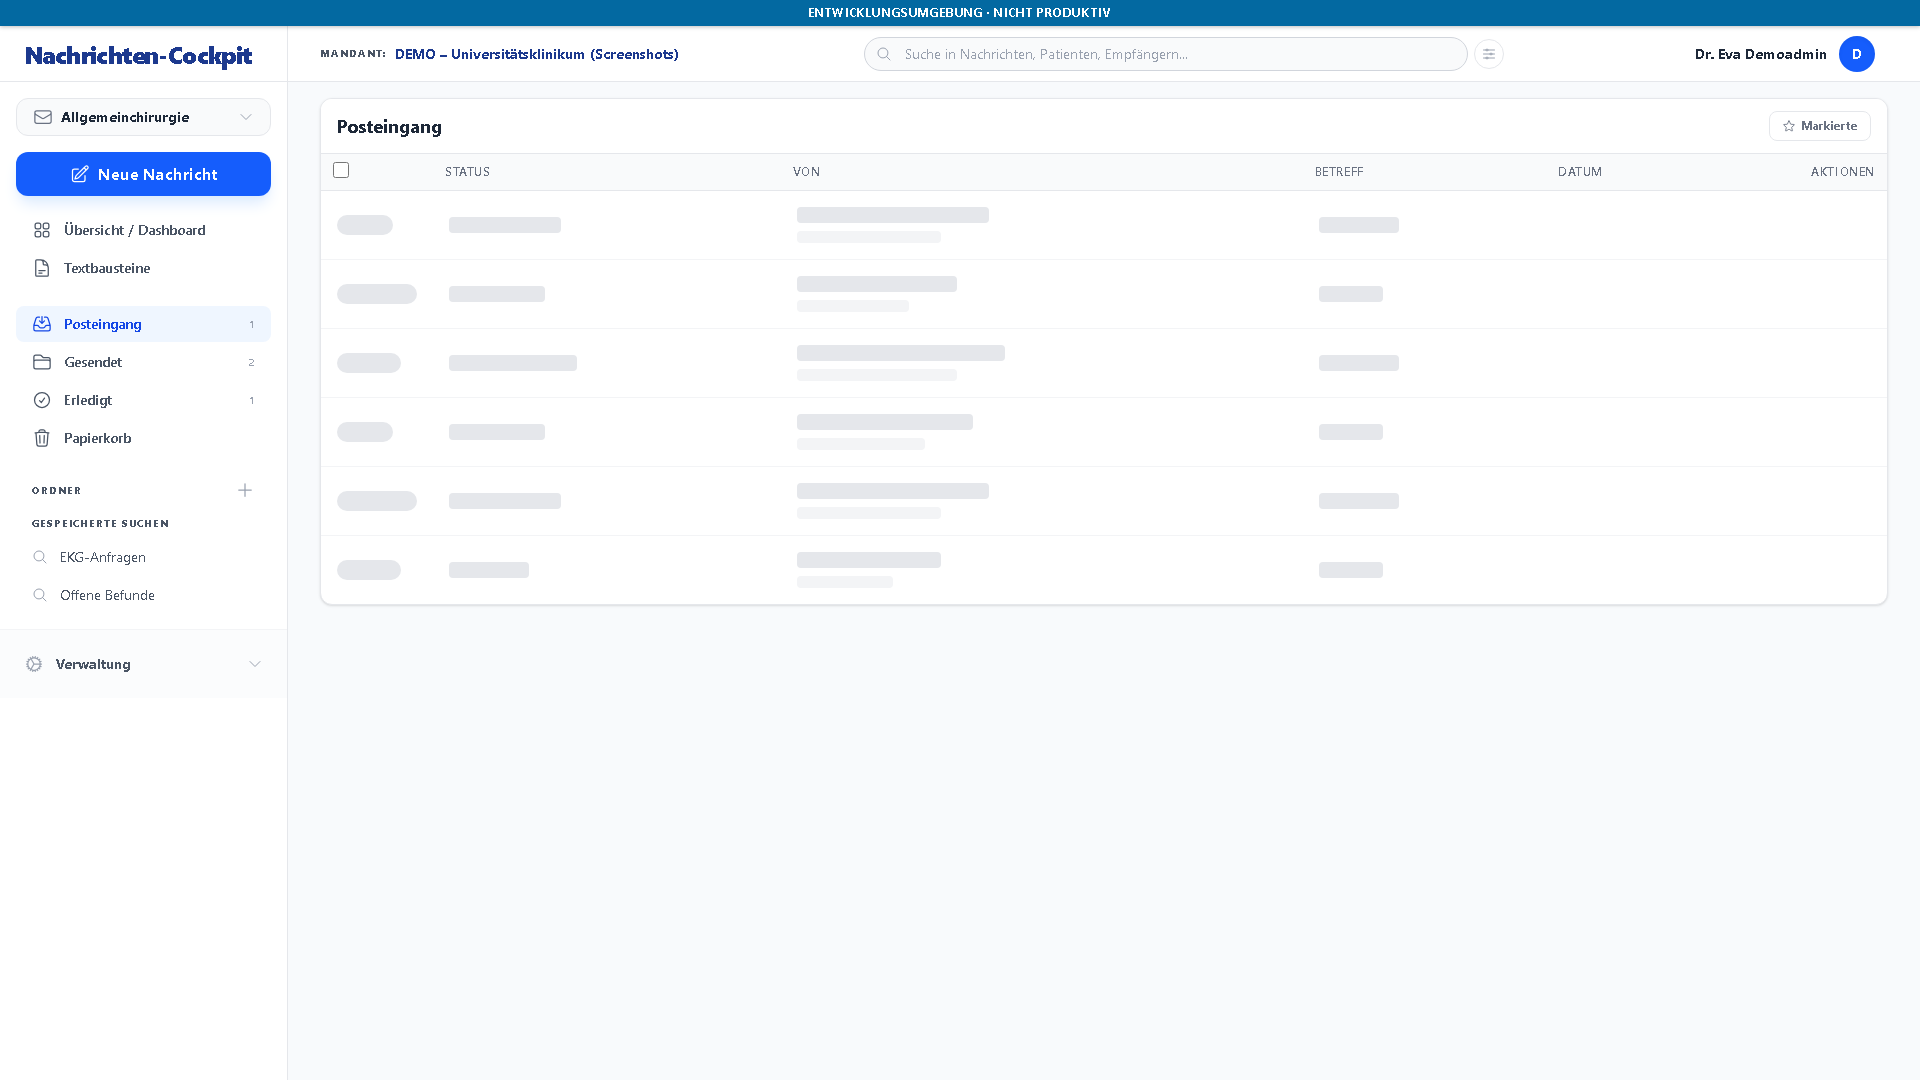Sort by the STATUS column header
The image size is (1920, 1080).
467,172
